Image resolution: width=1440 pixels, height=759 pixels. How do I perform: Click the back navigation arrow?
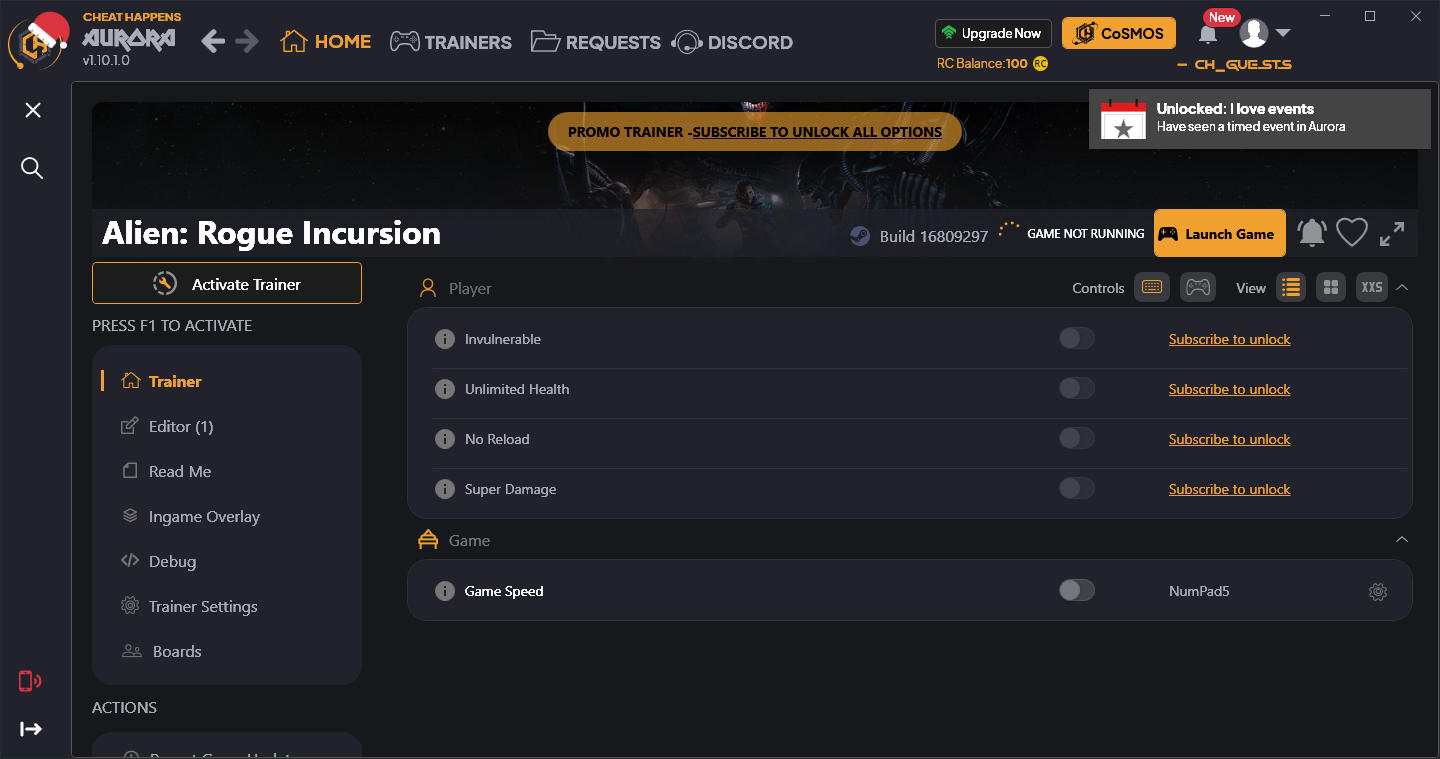(x=213, y=41)
